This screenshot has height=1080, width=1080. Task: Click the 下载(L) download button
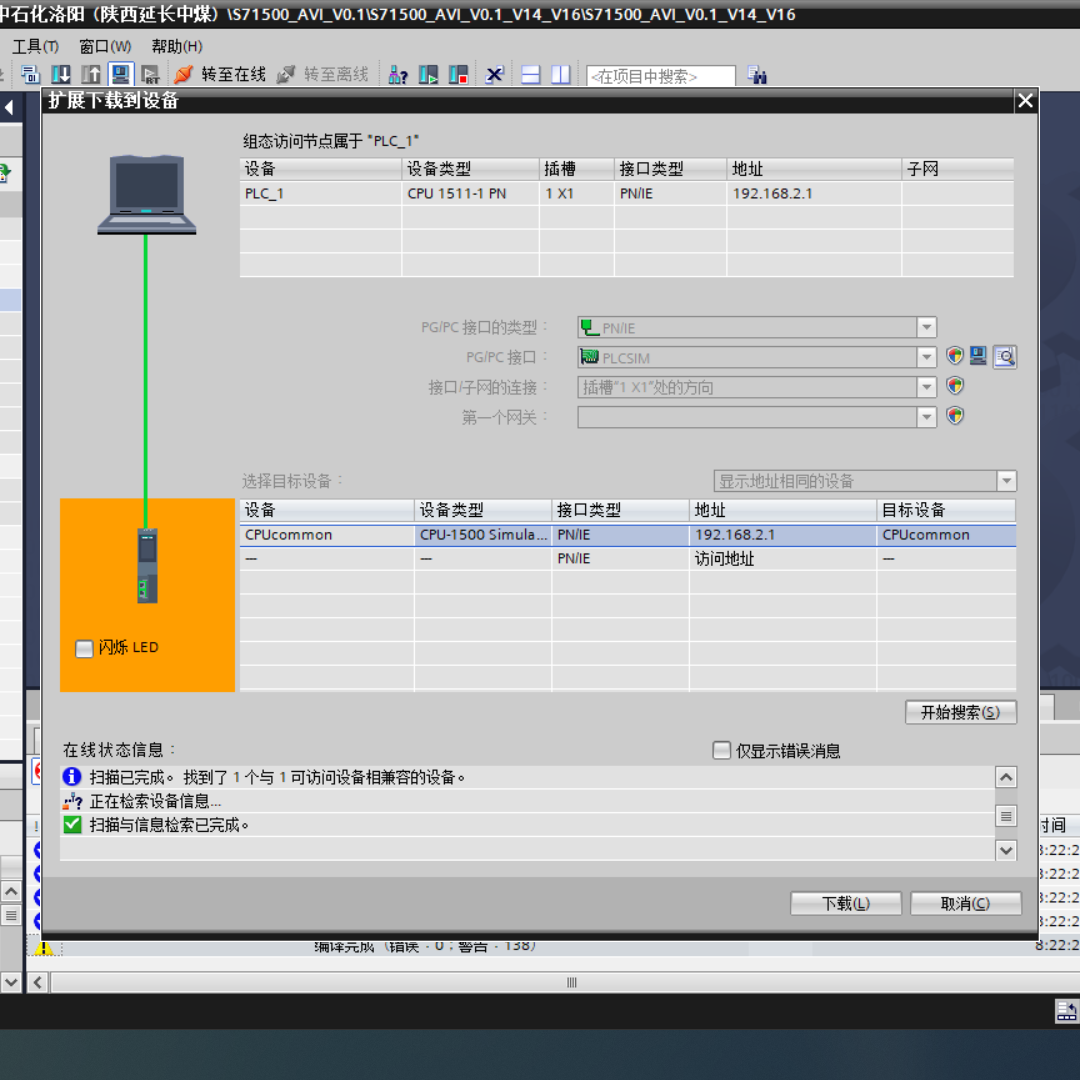coord(846,903)
